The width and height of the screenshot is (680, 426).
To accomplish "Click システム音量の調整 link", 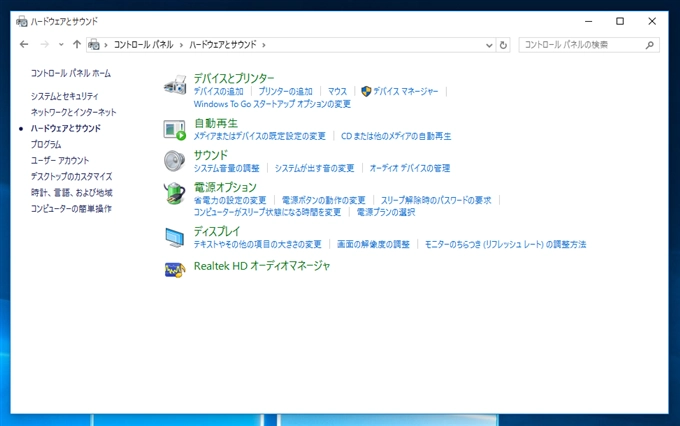I will point(226,168).
